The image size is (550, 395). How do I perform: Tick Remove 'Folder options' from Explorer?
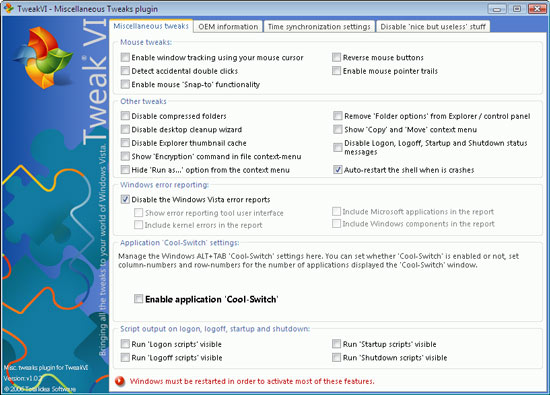338,116
